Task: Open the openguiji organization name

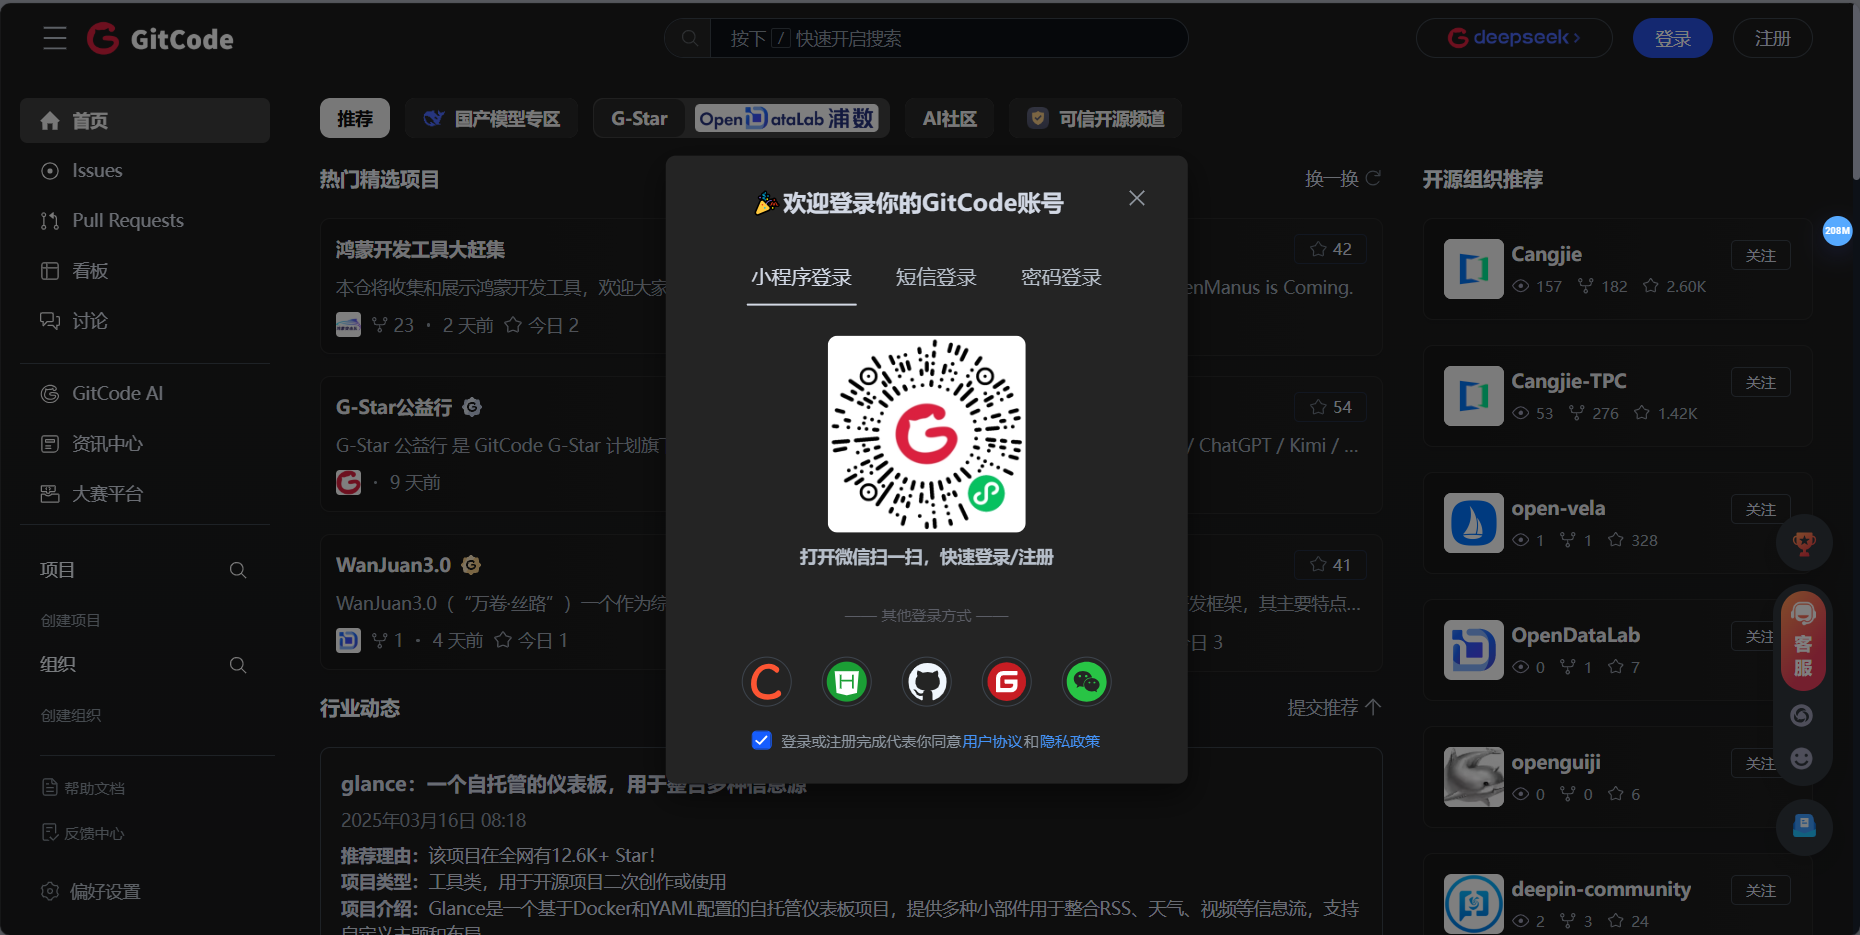Action: [1556, 762]
